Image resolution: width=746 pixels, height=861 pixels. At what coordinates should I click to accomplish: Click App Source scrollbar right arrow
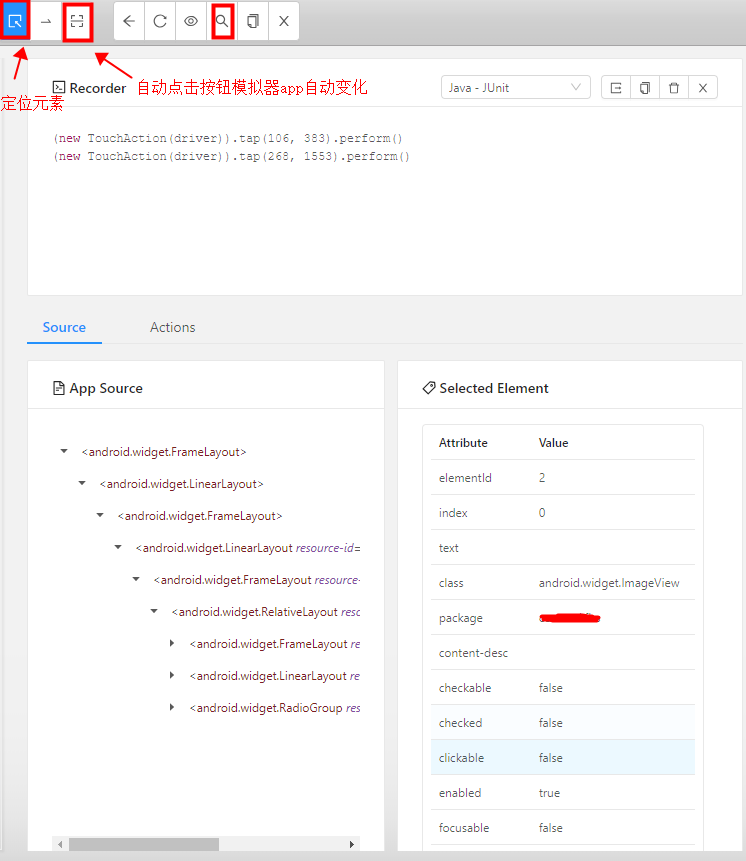tap(352, 845)
